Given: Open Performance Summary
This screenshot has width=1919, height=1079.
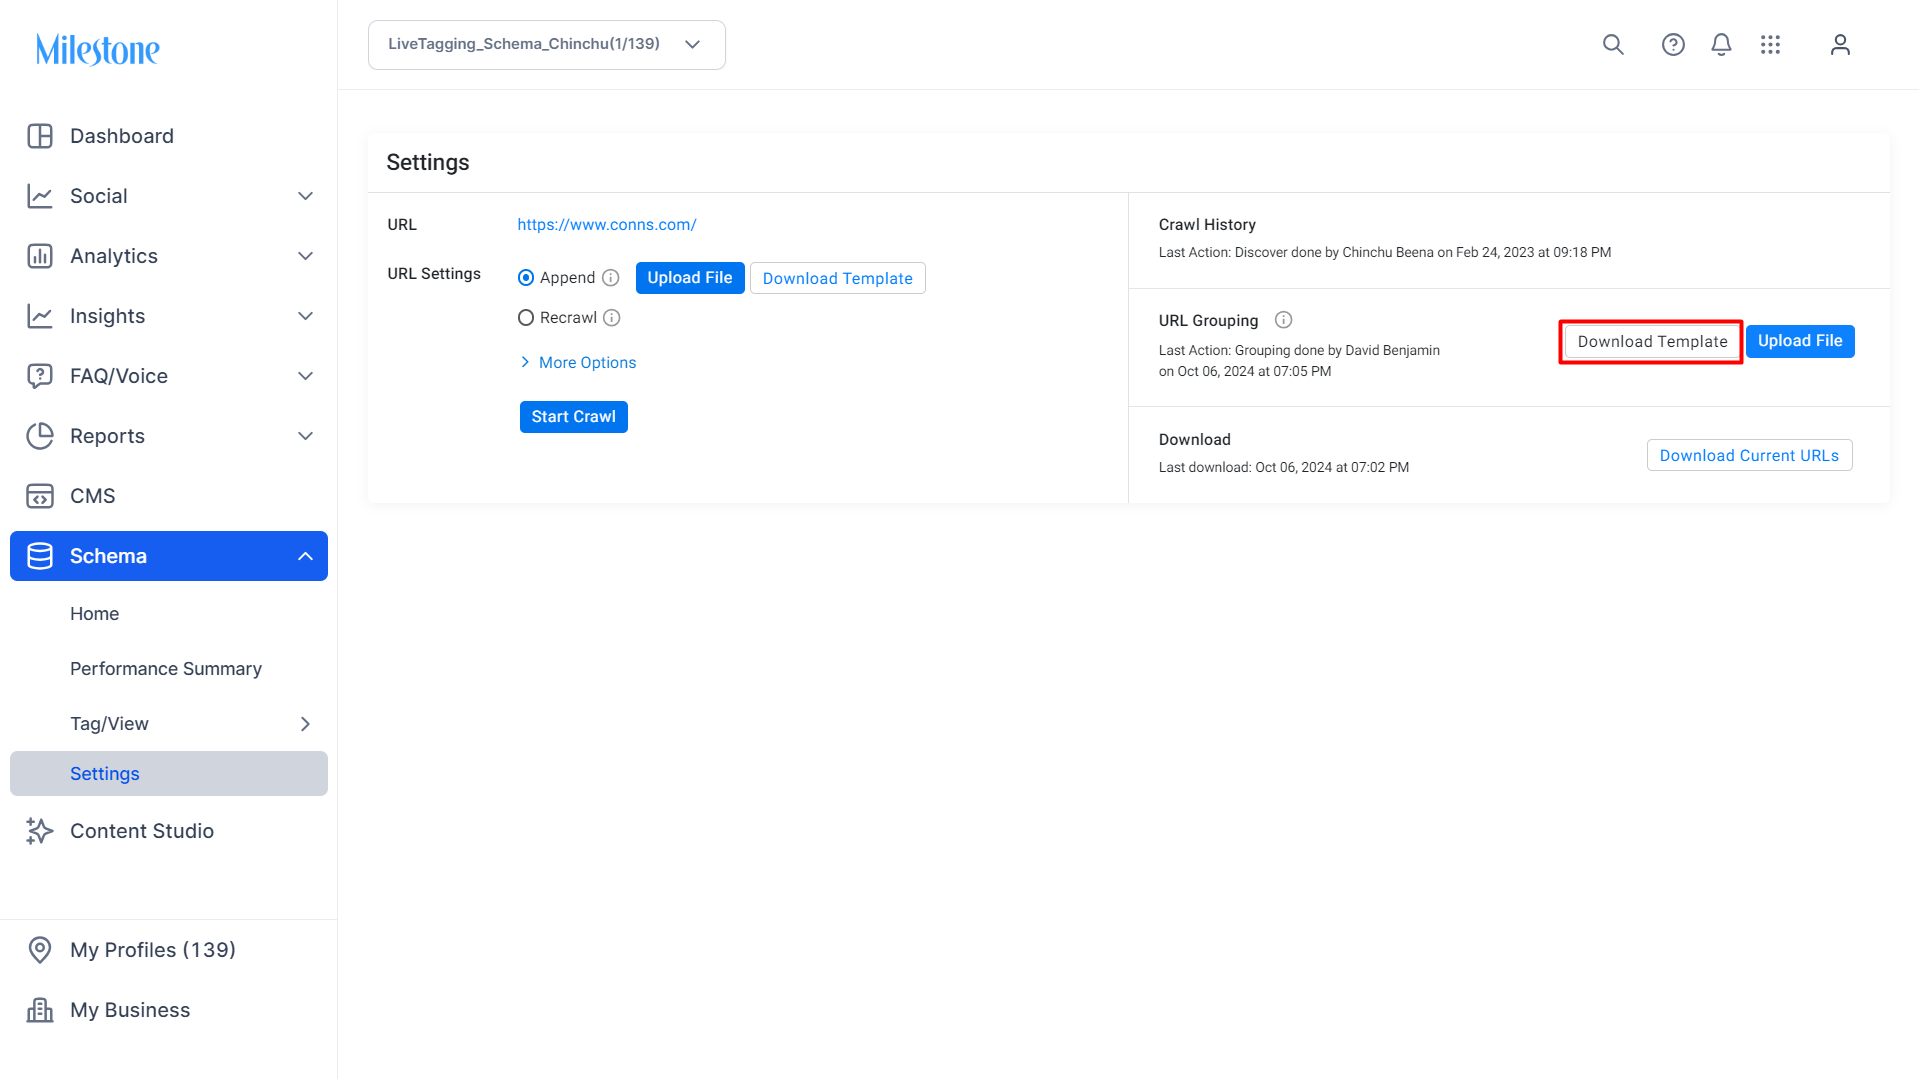Looking at the screenshot, I should pyautogui.click(x=166, y=669).
